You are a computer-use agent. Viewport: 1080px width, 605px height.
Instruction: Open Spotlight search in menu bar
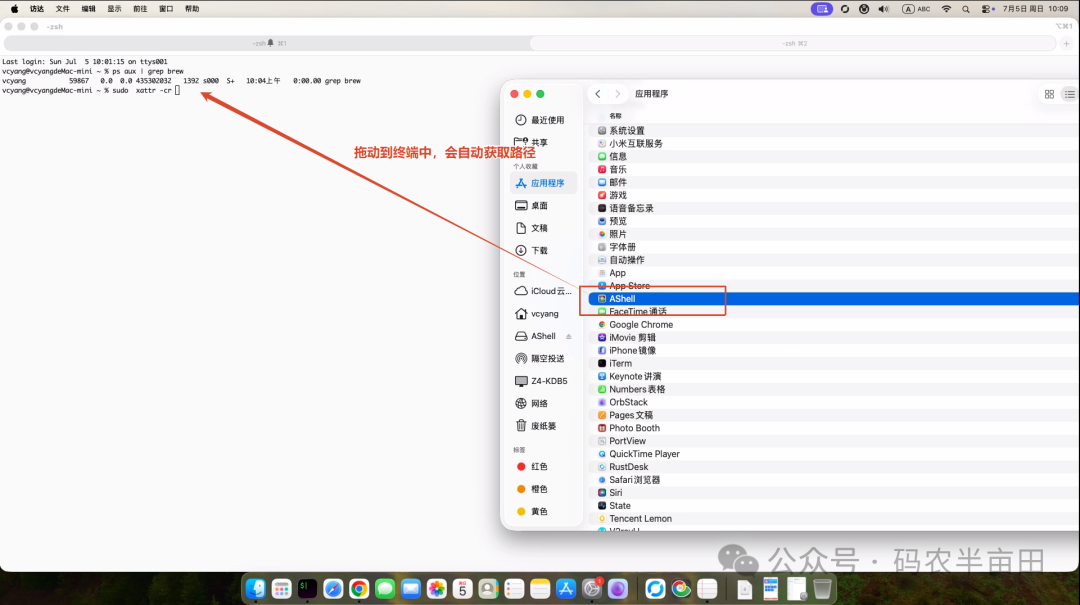tap(966, 9)
